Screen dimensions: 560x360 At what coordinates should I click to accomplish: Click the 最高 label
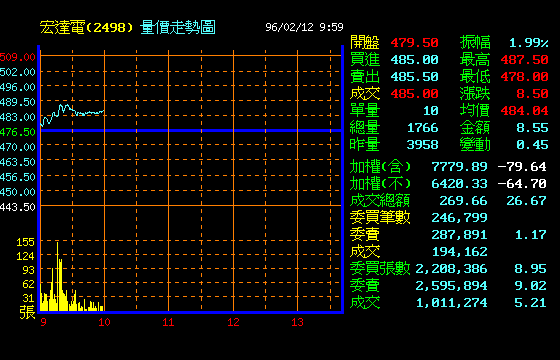(x=475, y=59)
